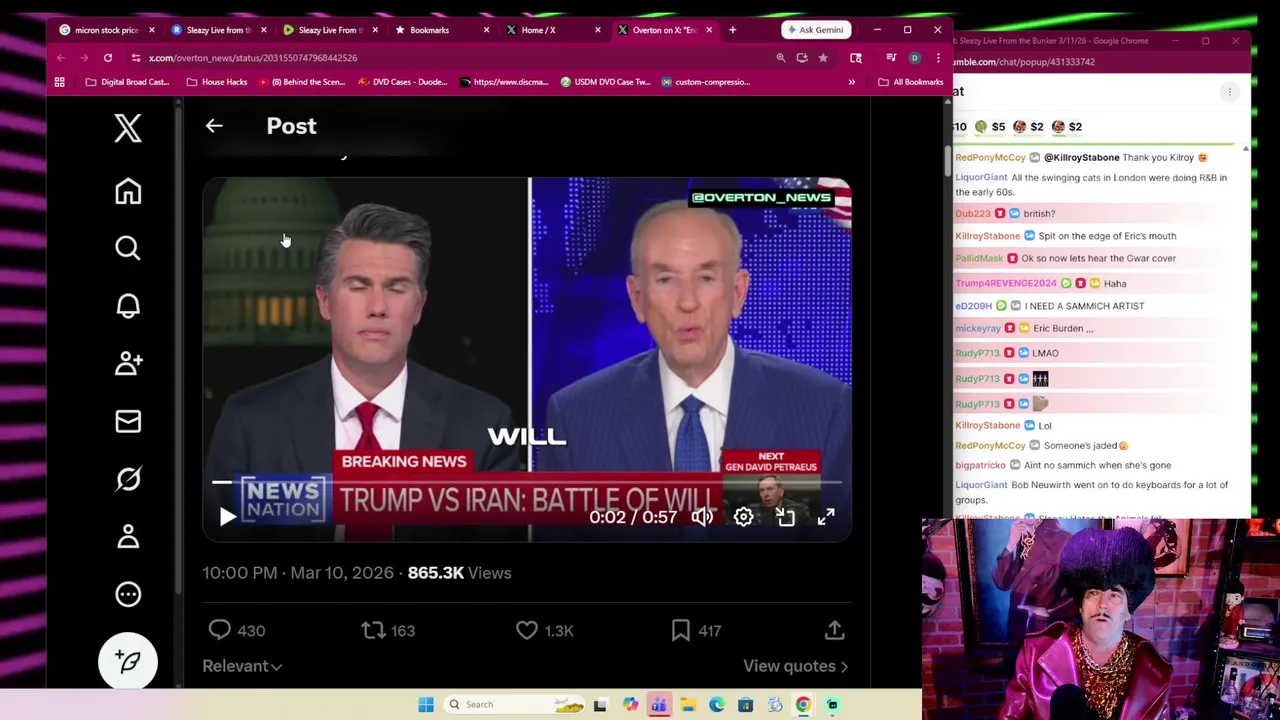The image size is (1280, 720).
Task: Open Notifications bell in sidebar
Action: [x=128, y=306]
